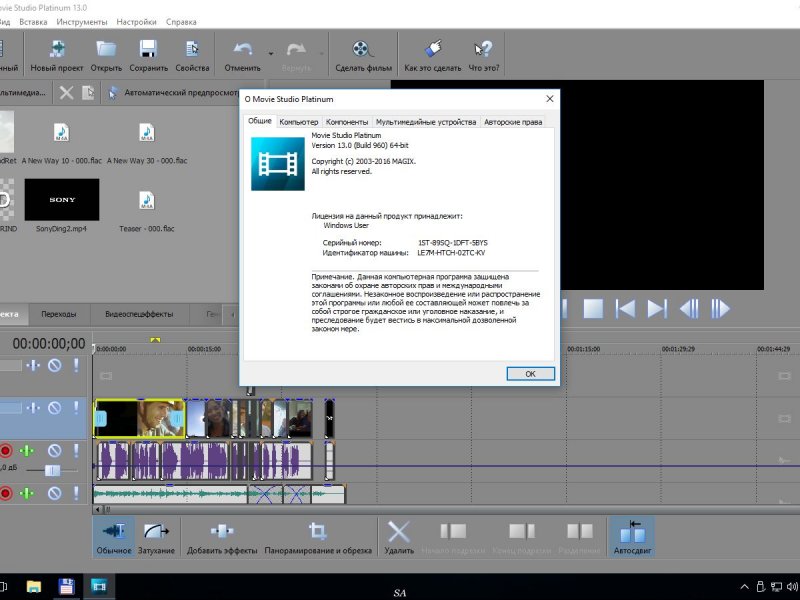Open the Настройки menu
Image resolution: width=800 pixels, height=600 pixels.
pyautogui.click(x=136, y=22)
